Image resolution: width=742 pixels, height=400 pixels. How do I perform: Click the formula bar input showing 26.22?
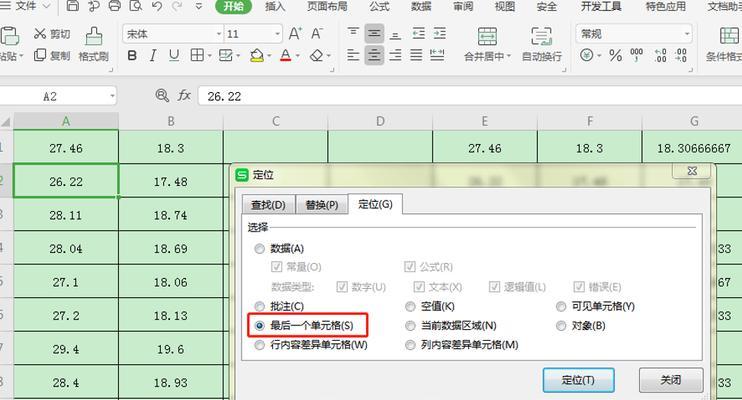coord(468,96)
